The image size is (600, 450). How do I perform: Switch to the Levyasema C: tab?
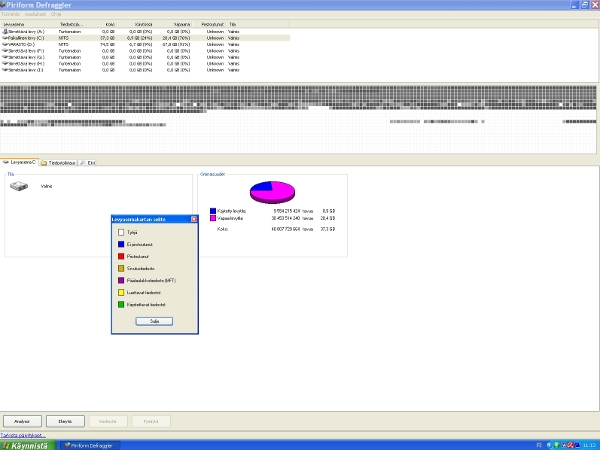tap(19, 162)
